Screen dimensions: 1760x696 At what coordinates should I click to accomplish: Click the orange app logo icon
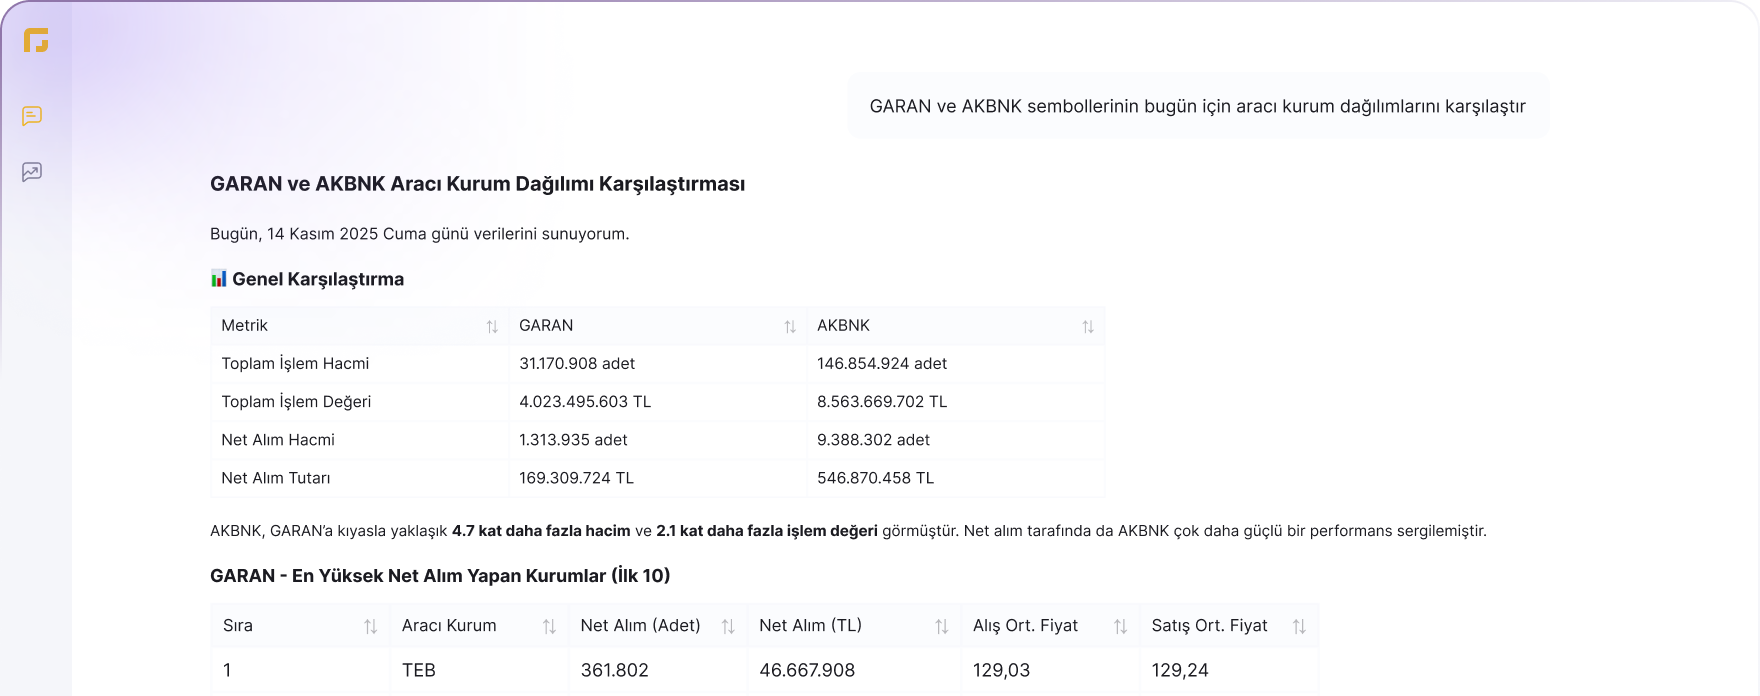(36, 40)
